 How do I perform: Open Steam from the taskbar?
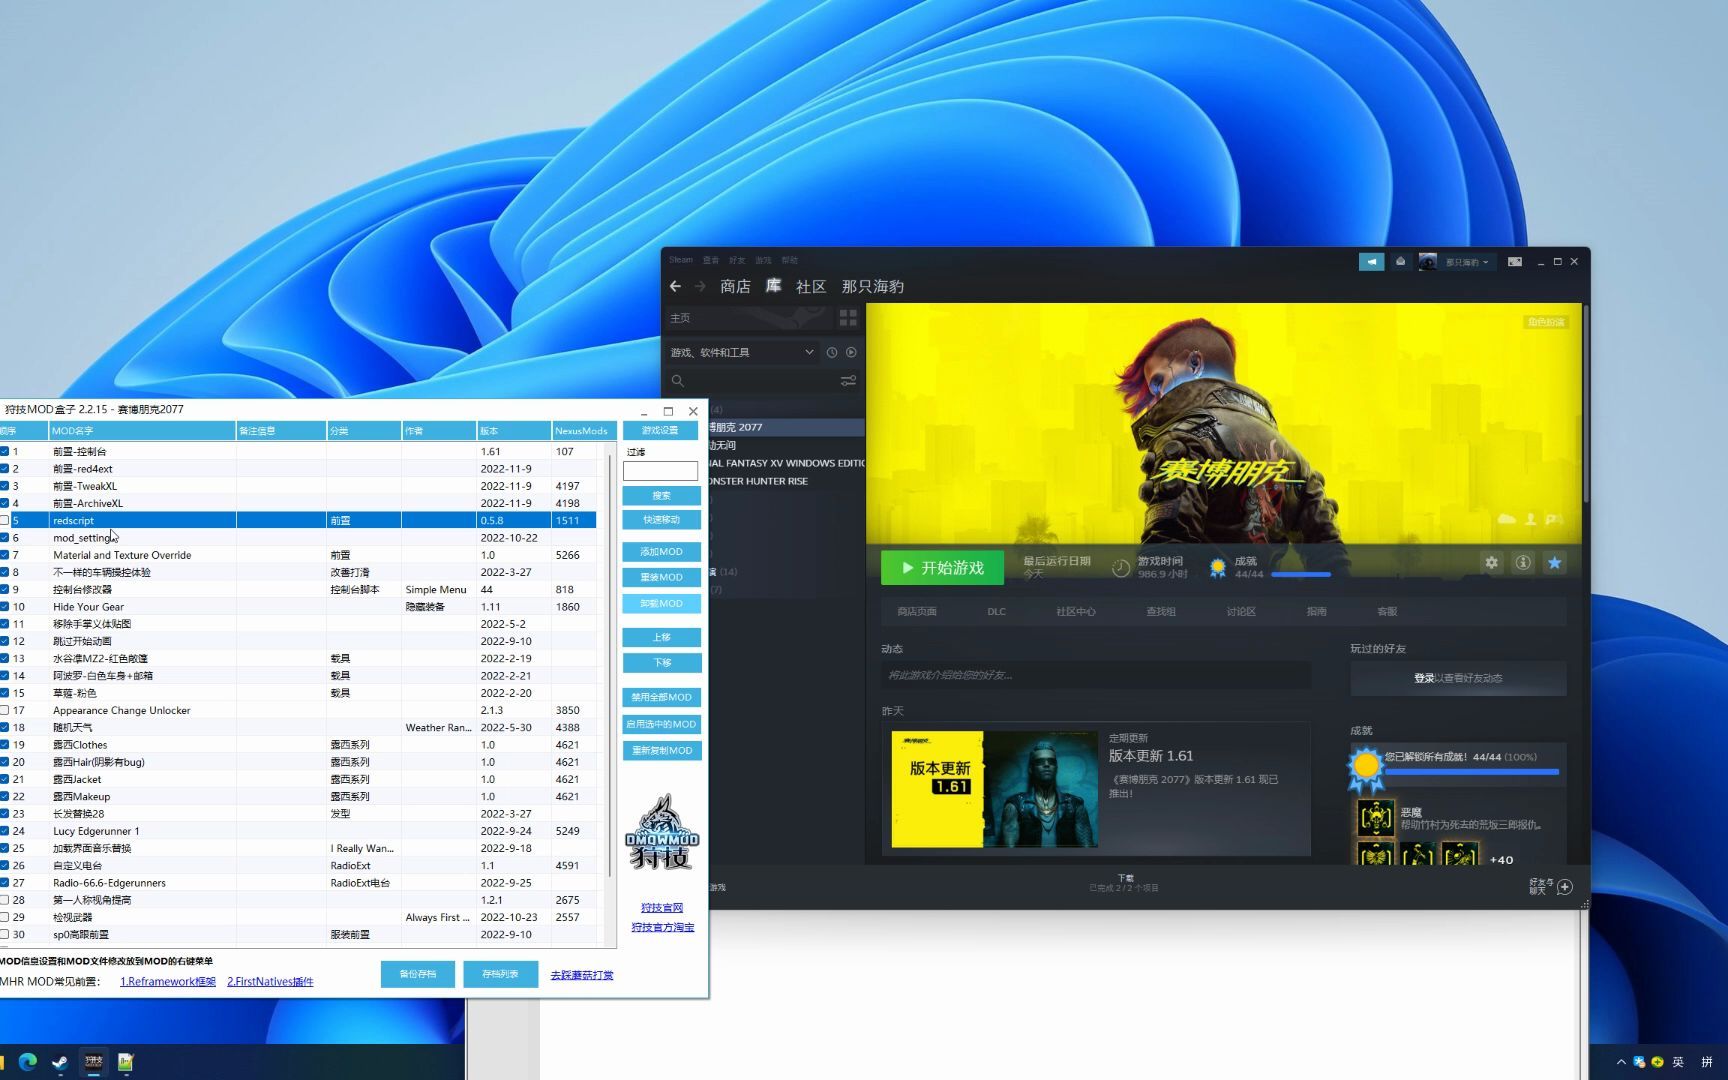pyautogui.click(x=60, y=1062)
